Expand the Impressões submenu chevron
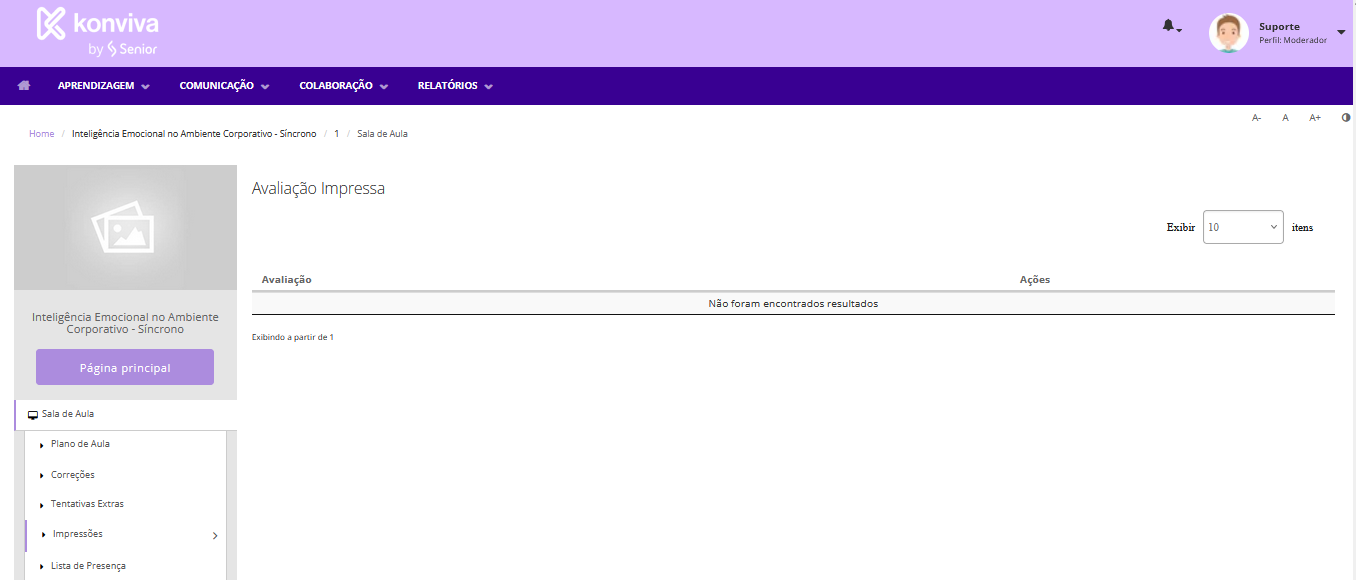 tap(215, 535)
